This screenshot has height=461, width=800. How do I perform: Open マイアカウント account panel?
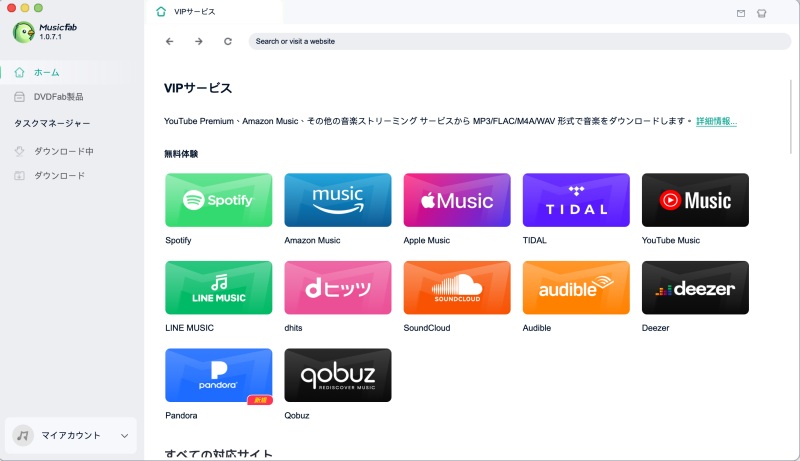click(71, 436)
